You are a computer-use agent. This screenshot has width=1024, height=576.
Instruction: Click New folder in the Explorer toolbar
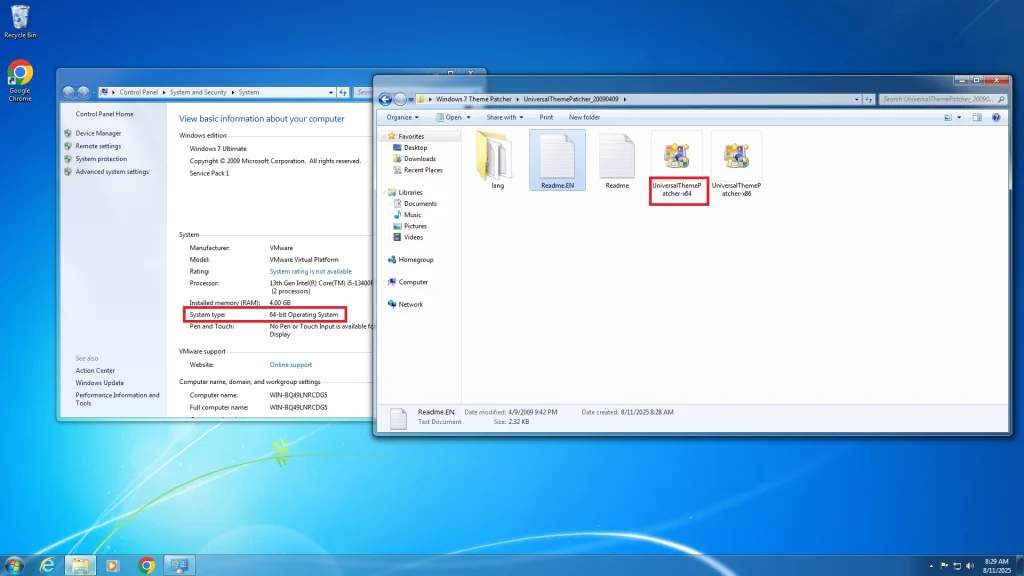pos(584,118)
